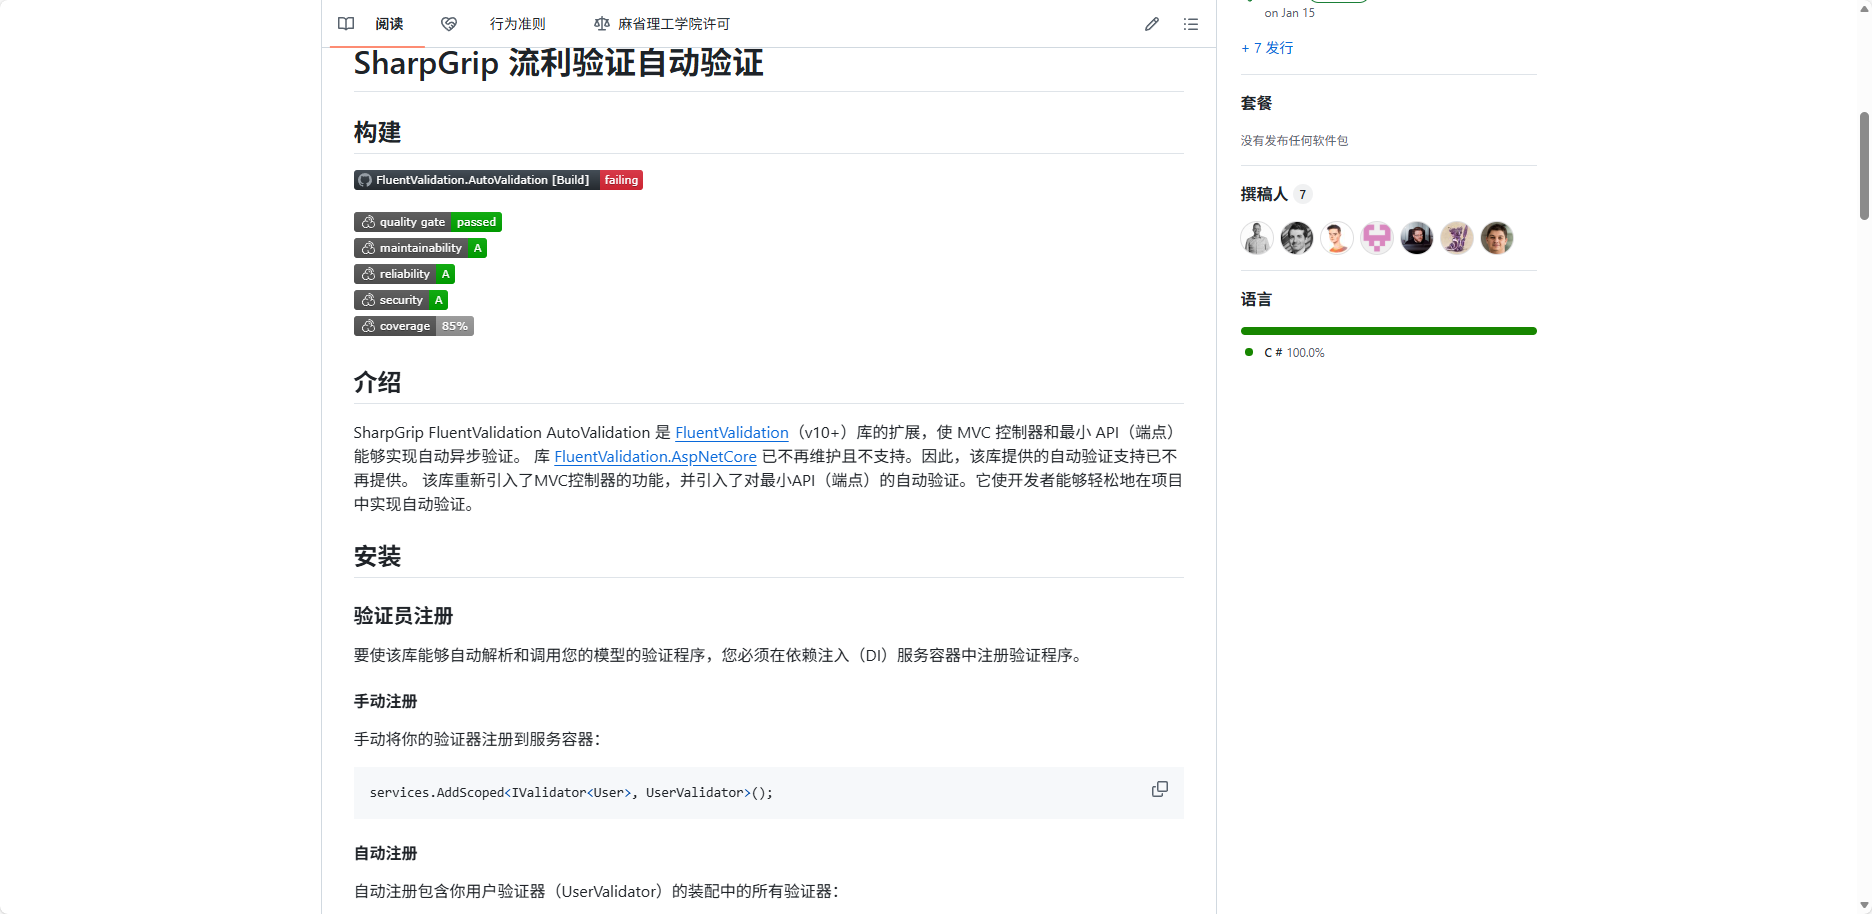Click the scrollbar down arrow

point(1864,905)
